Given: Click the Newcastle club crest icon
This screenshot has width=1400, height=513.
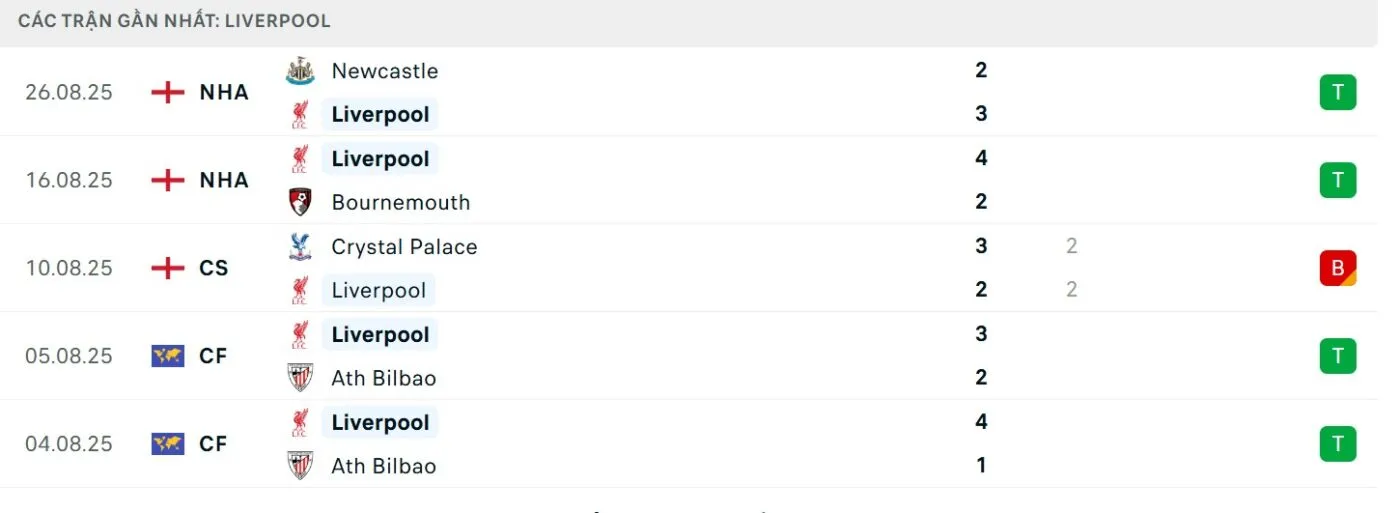Looking at the screenshot, I should coord(300,71).
